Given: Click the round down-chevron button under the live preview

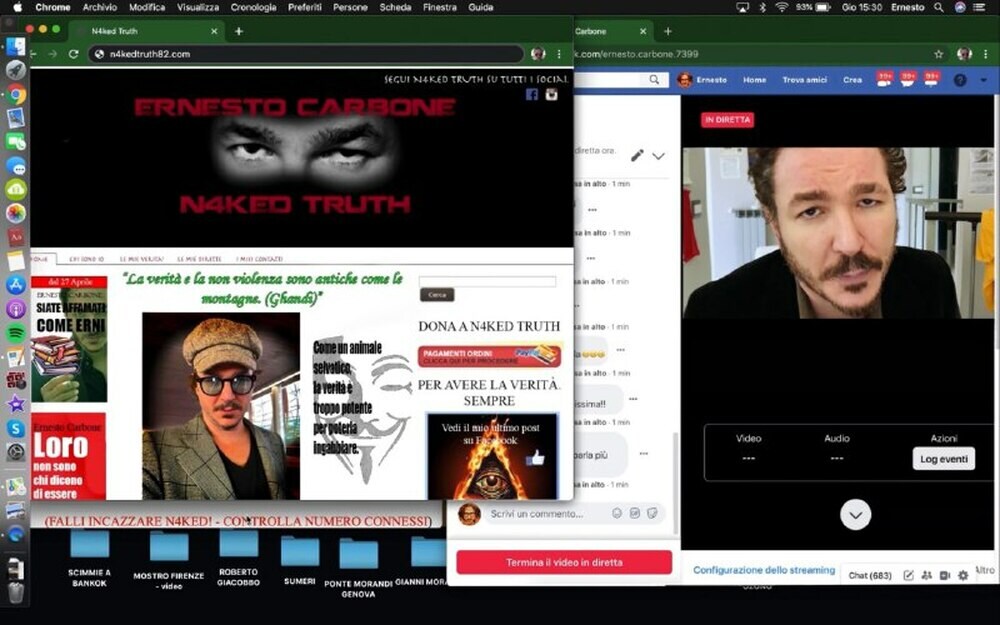Looking at the screenshot, I should coord(855,515).
